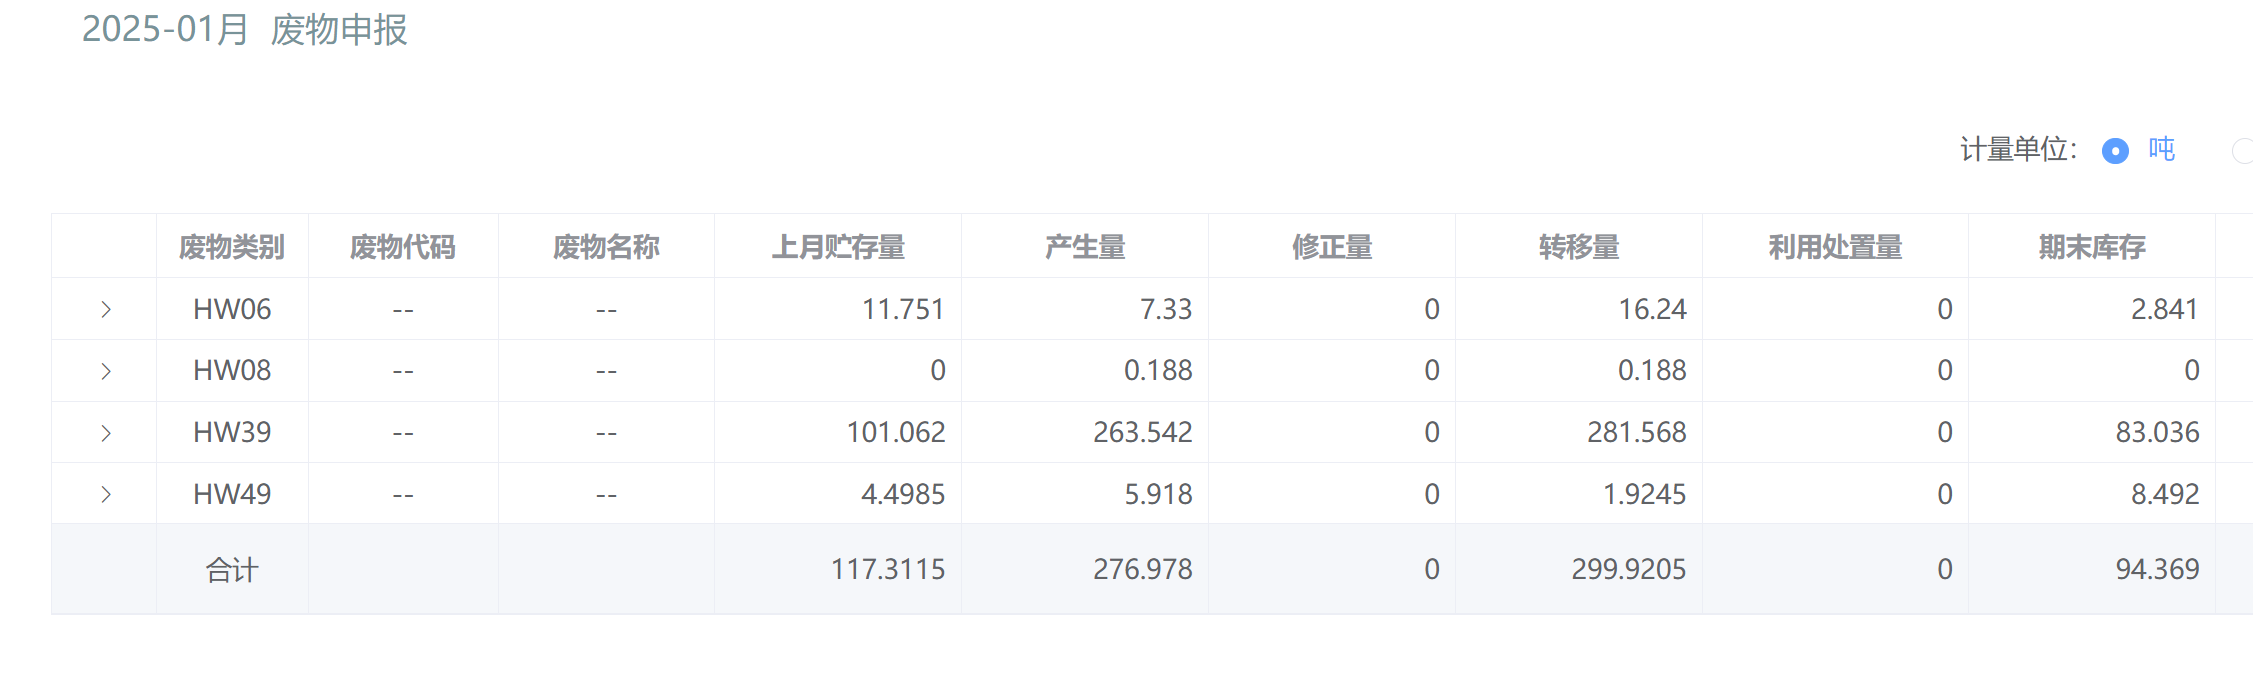The width and height of the screenshot is (2253, 679).
Task: Expand the HW08 waste category row
Action: 105,371
